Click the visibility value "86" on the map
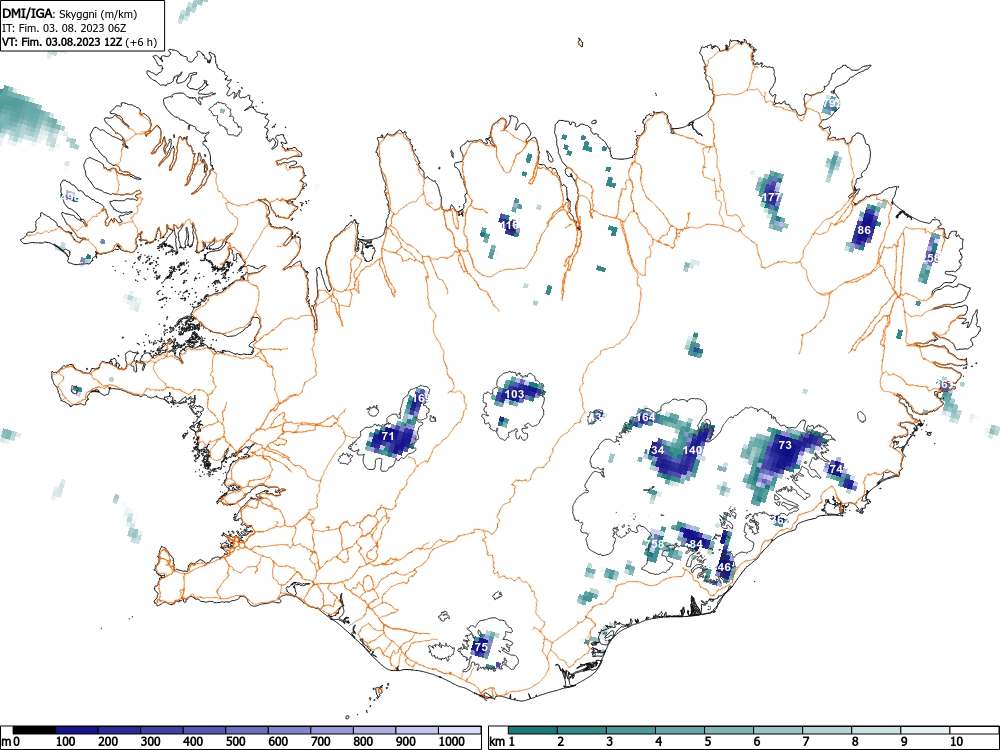This screenshot has width=1000, height=750. [864, 230]
